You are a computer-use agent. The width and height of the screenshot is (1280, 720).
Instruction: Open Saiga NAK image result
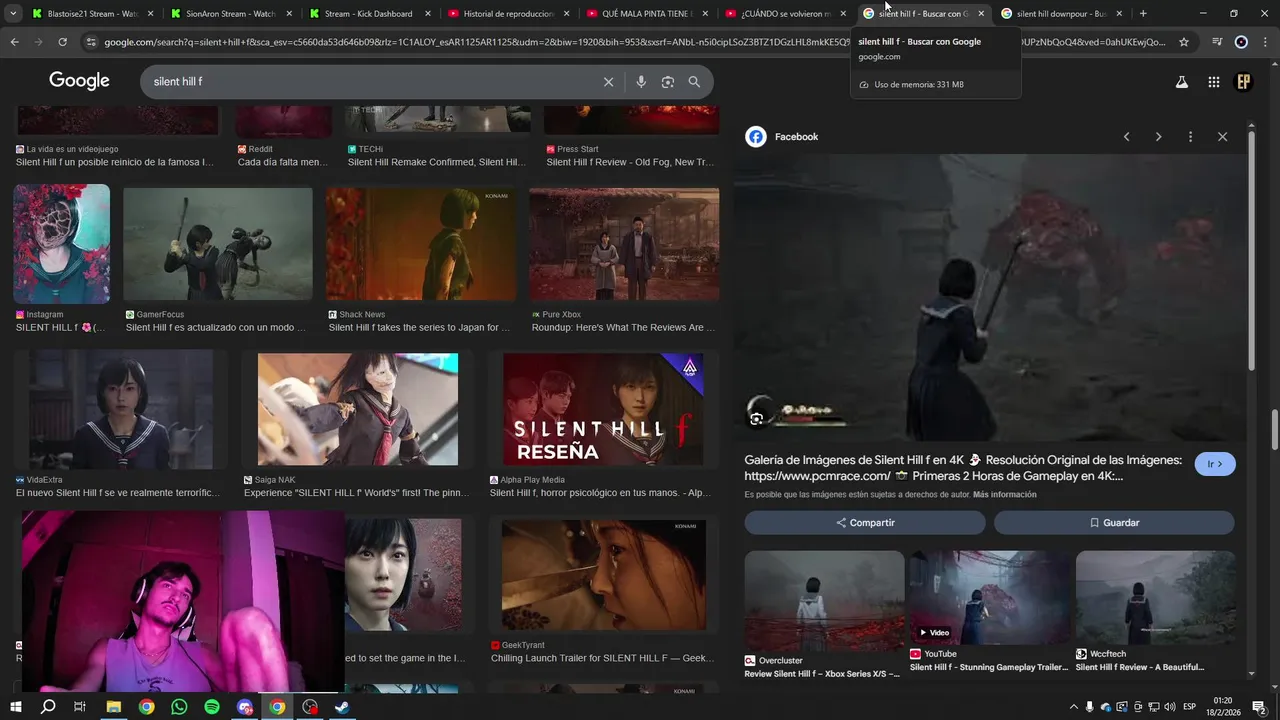click(357, 409)
